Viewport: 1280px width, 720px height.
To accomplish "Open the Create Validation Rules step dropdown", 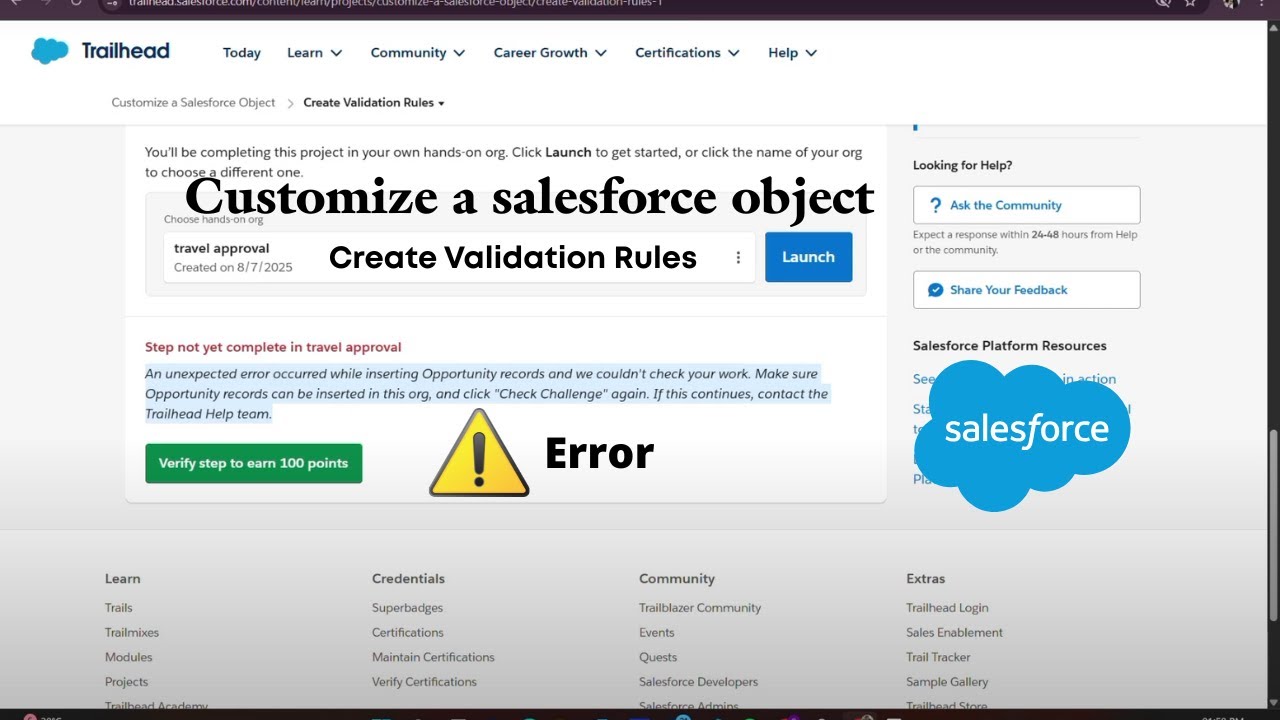I will [374, 103].
